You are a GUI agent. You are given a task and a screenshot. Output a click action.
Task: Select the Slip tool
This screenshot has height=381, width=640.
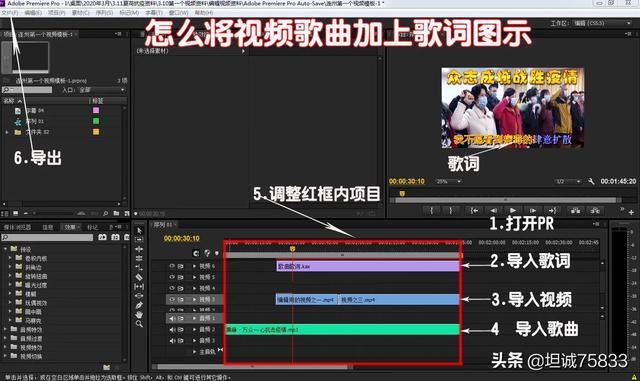(139, 286)
